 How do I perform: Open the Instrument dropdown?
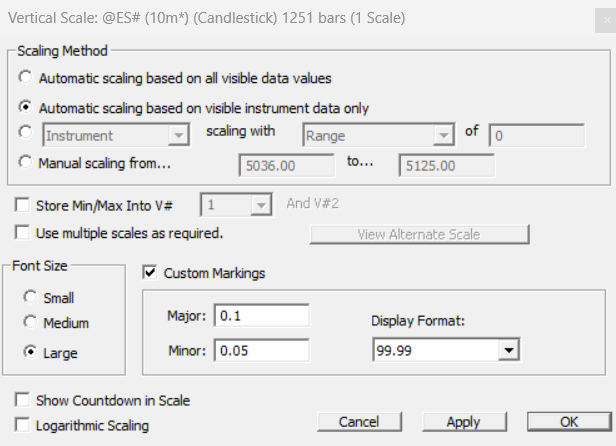(x=178, y=135)
